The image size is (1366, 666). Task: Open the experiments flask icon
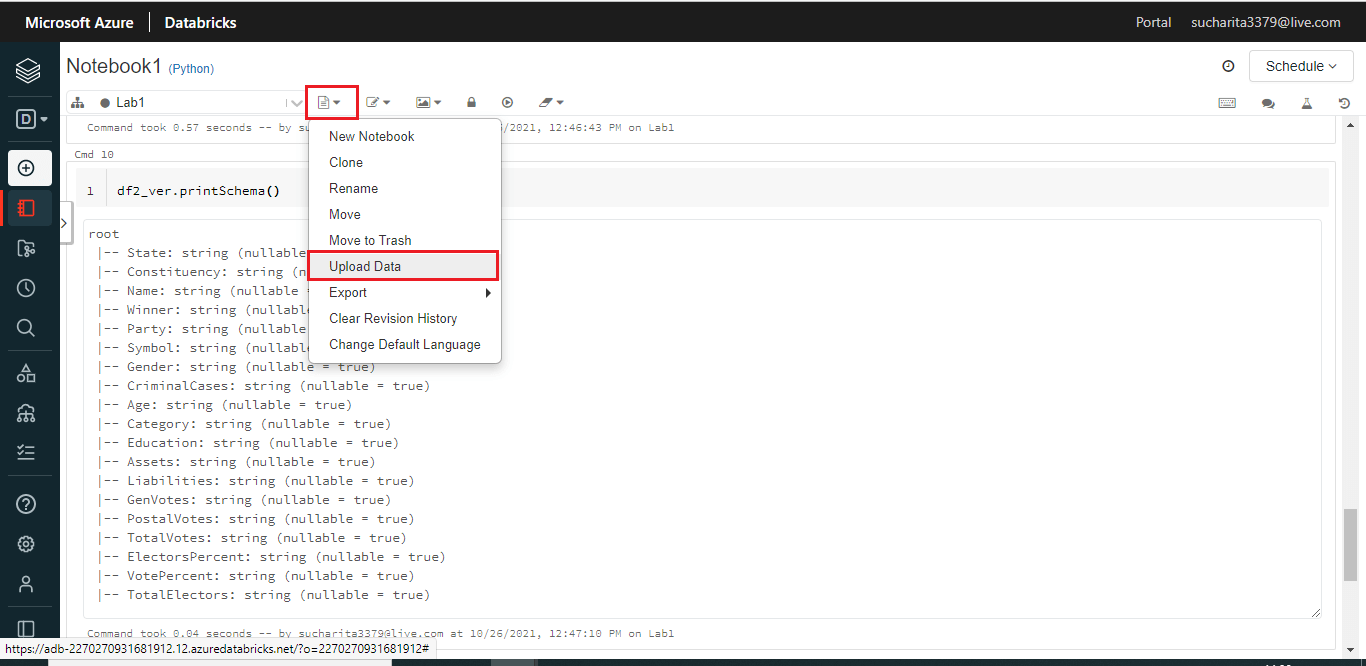coord(1306,102)
